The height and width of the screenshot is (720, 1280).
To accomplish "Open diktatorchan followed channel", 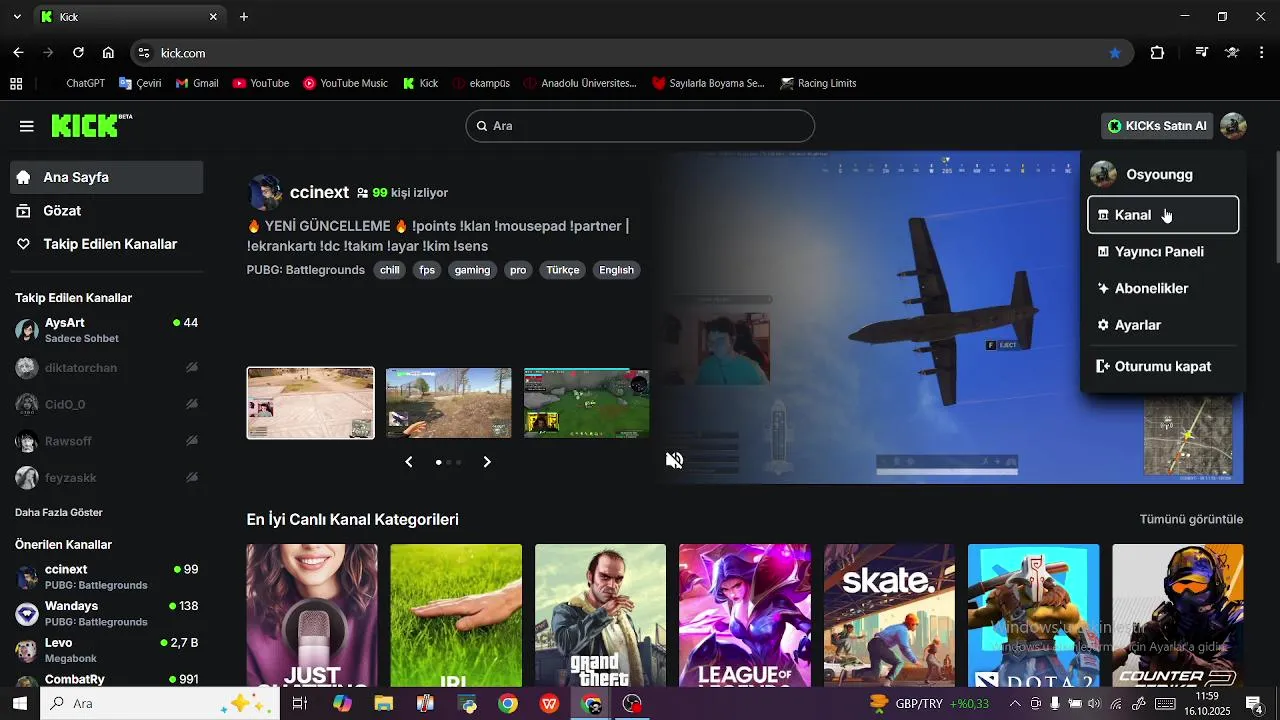I will pyautogui.click(x=107, y=368).
